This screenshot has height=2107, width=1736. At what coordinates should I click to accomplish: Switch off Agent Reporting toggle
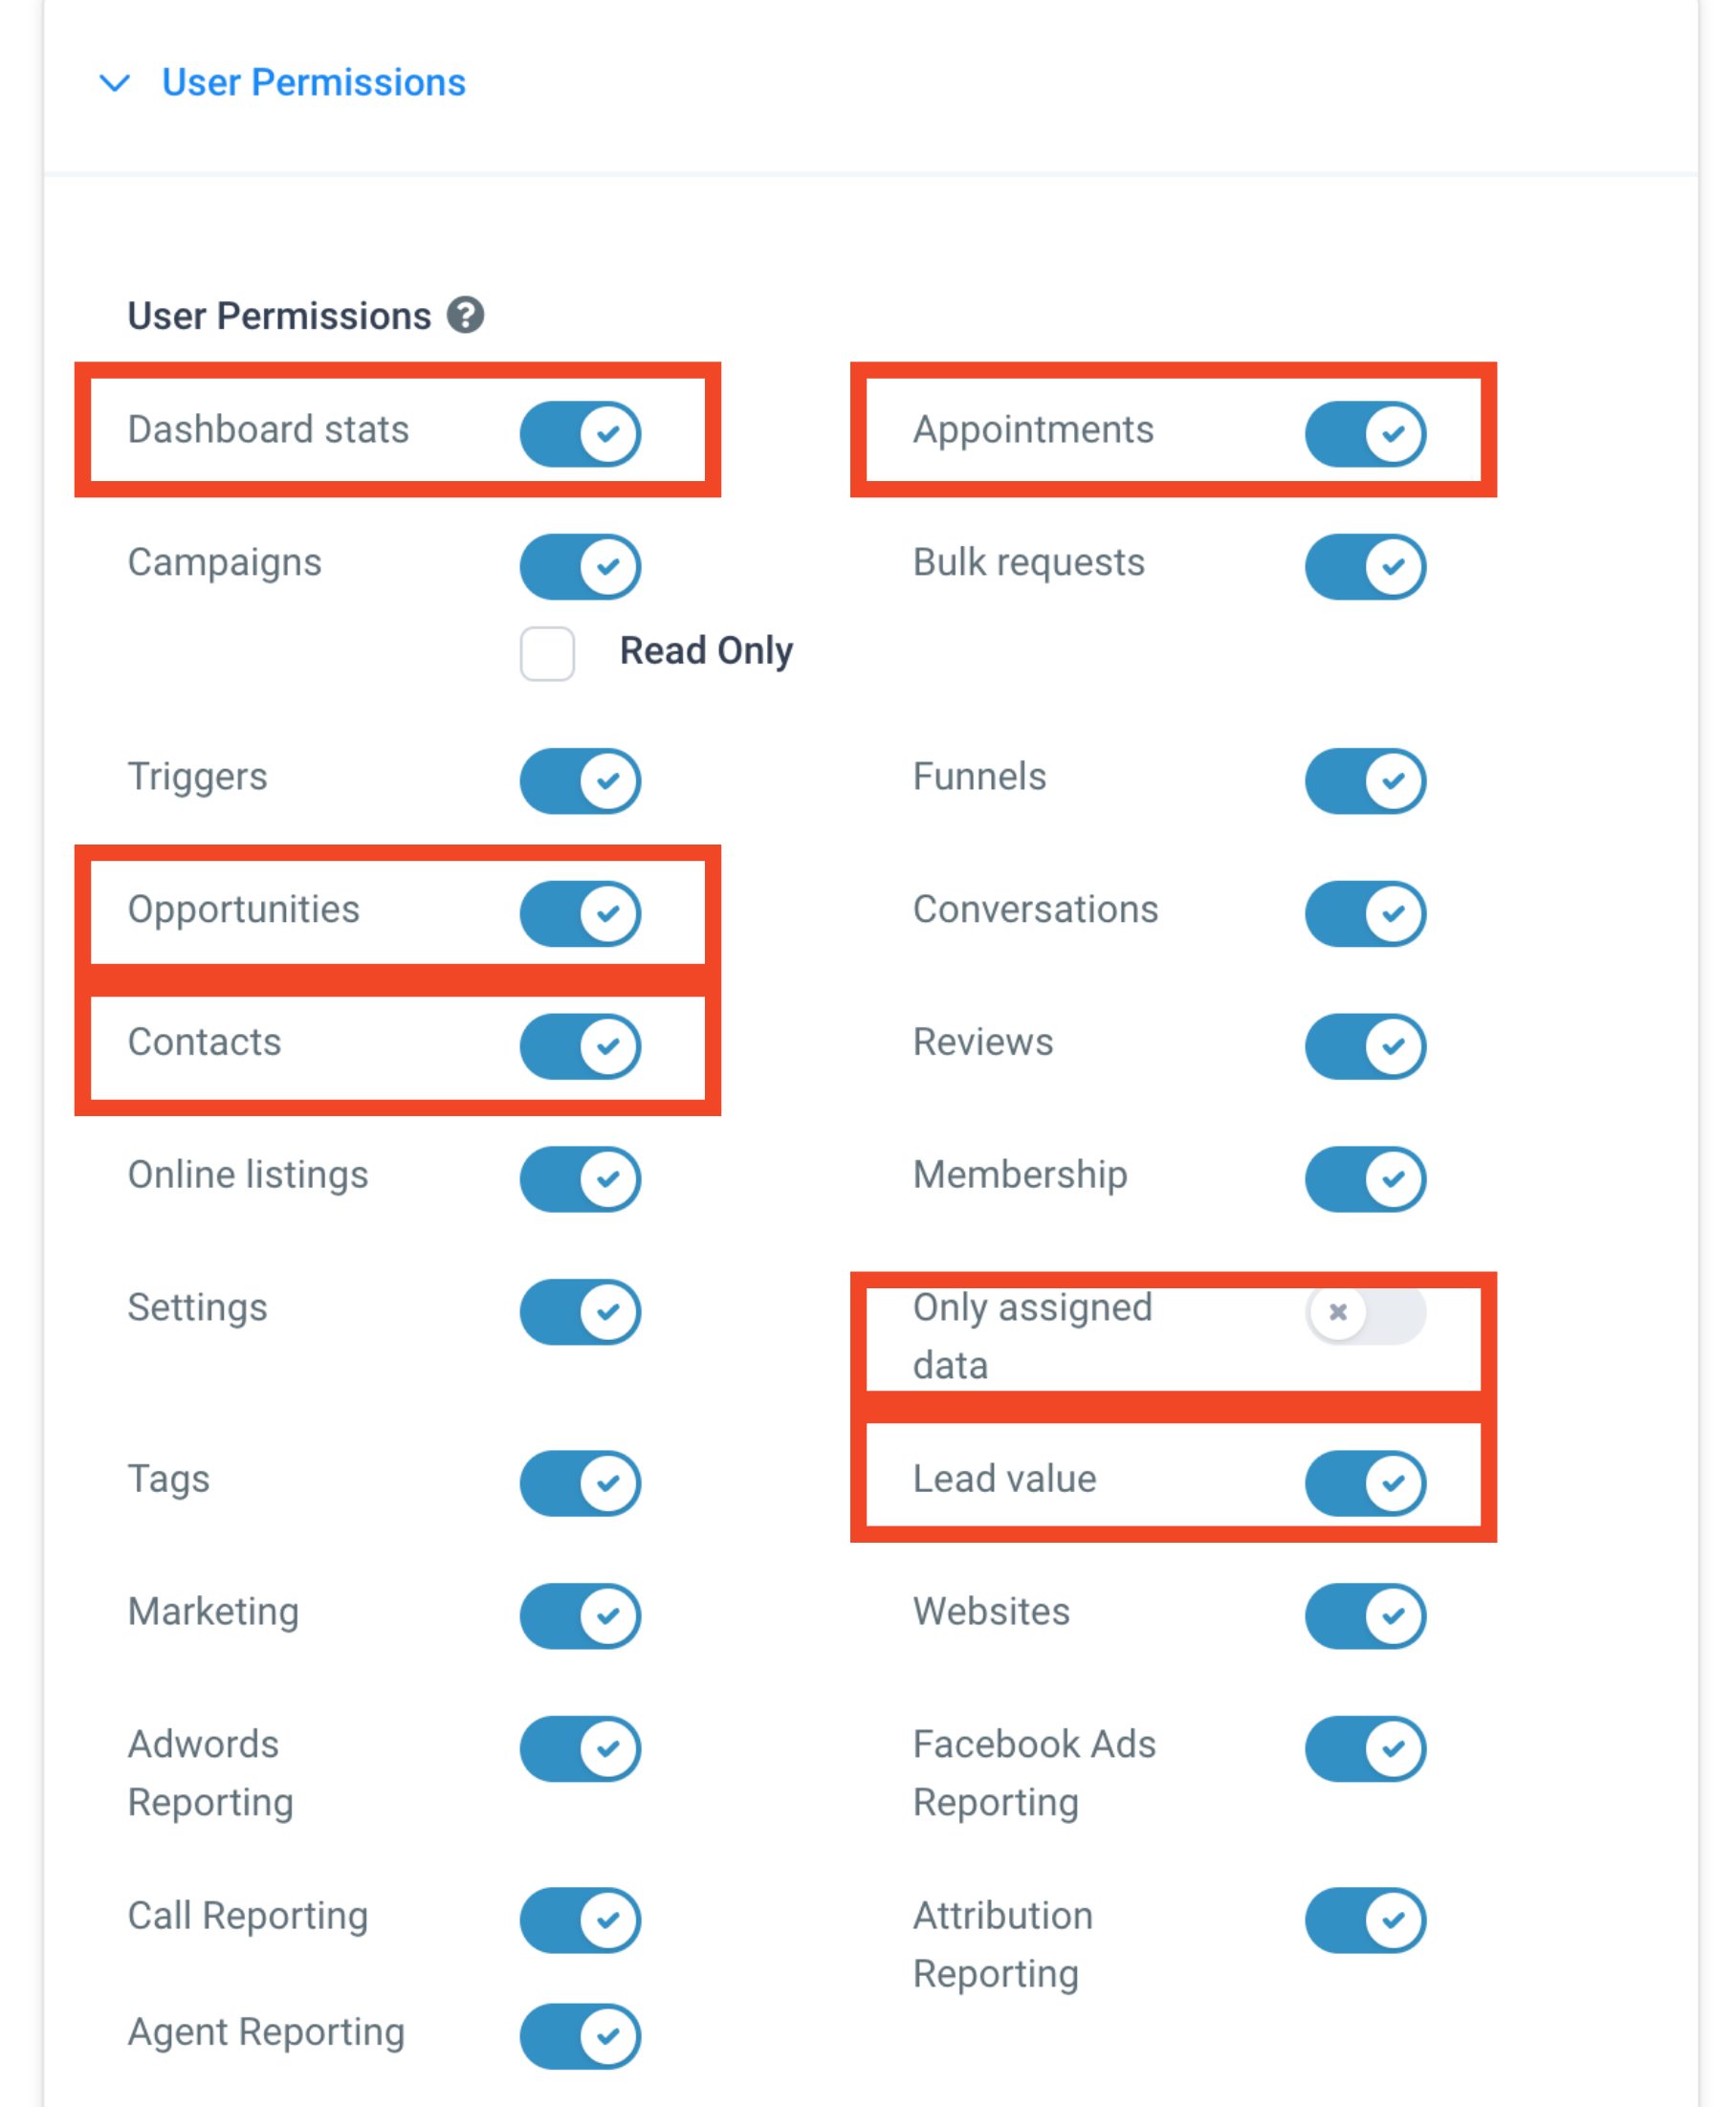point(580,2035)
